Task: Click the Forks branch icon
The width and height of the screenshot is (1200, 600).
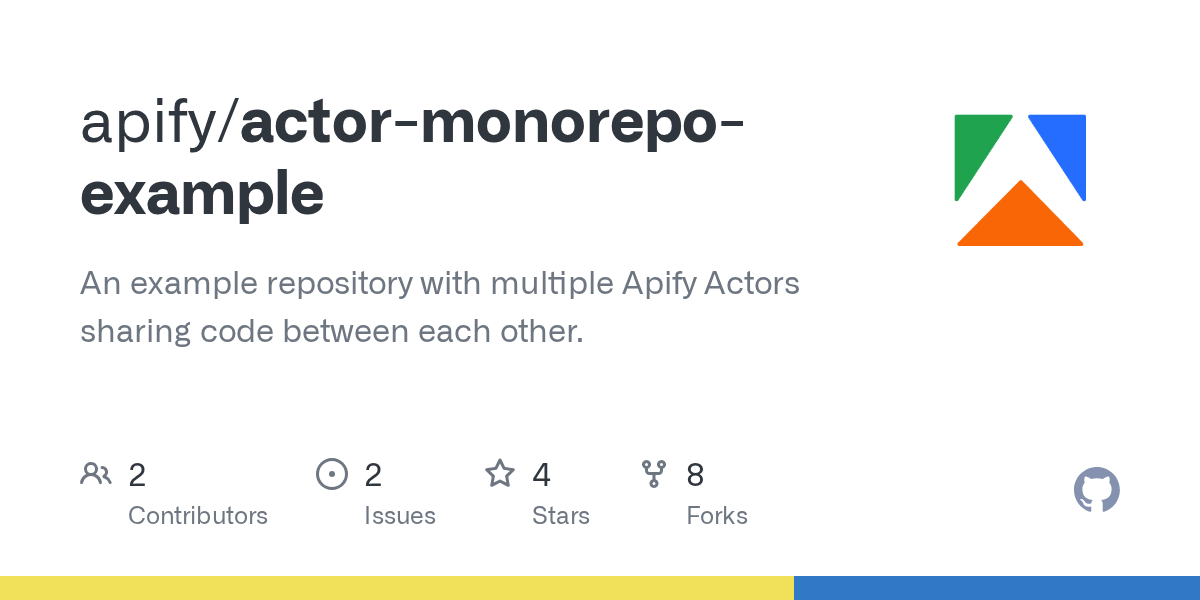Action: 654,474
